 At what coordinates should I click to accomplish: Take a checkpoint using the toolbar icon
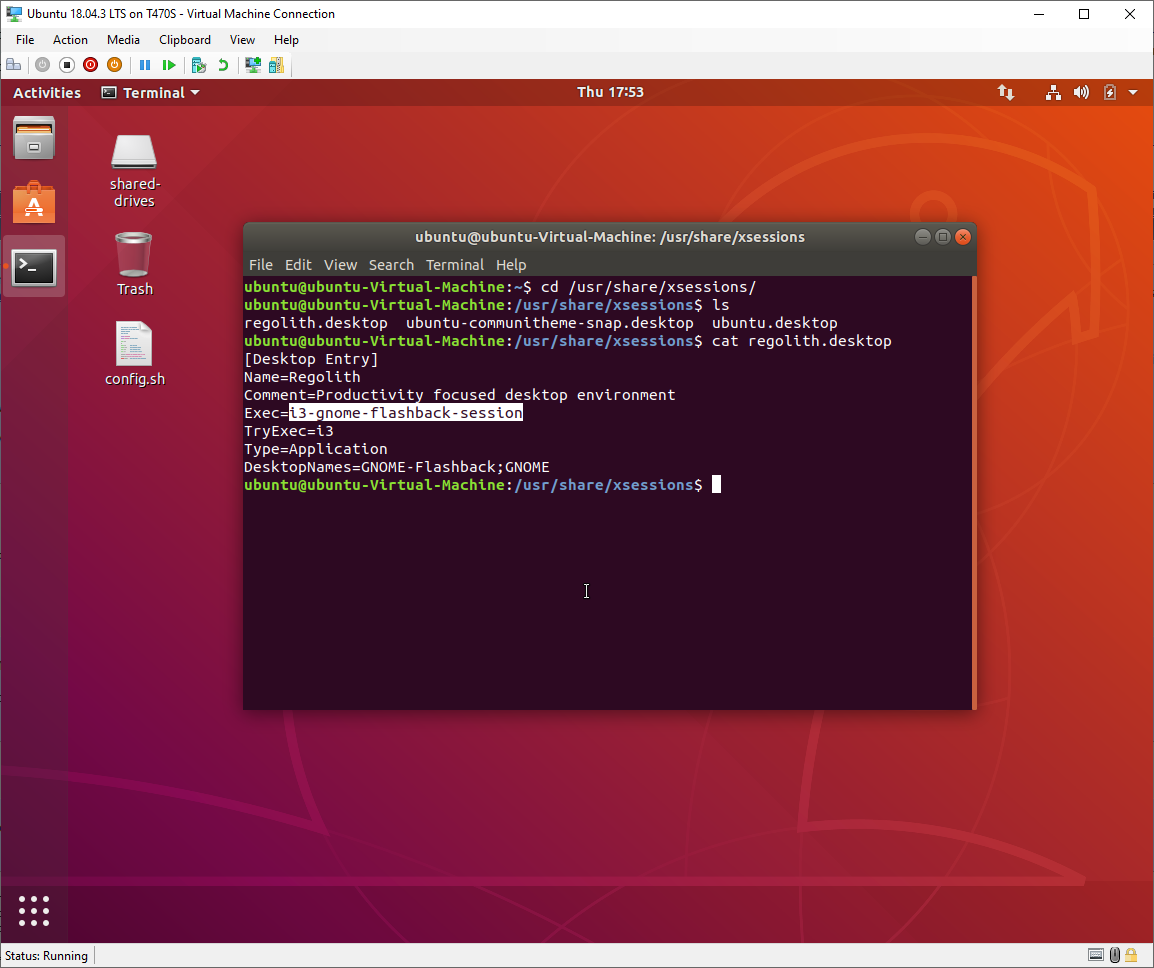pos(198,64)
